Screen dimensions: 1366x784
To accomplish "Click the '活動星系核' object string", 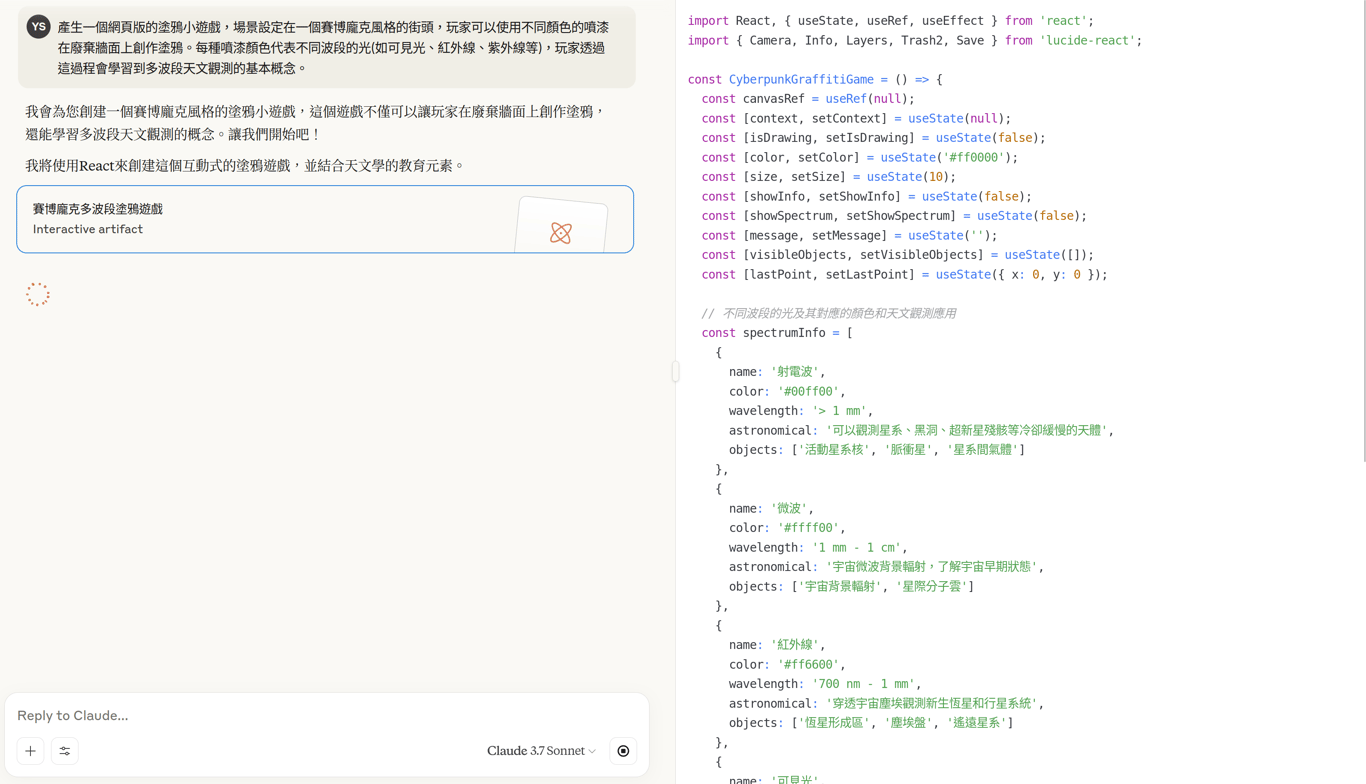I will [x=833, y=450].
